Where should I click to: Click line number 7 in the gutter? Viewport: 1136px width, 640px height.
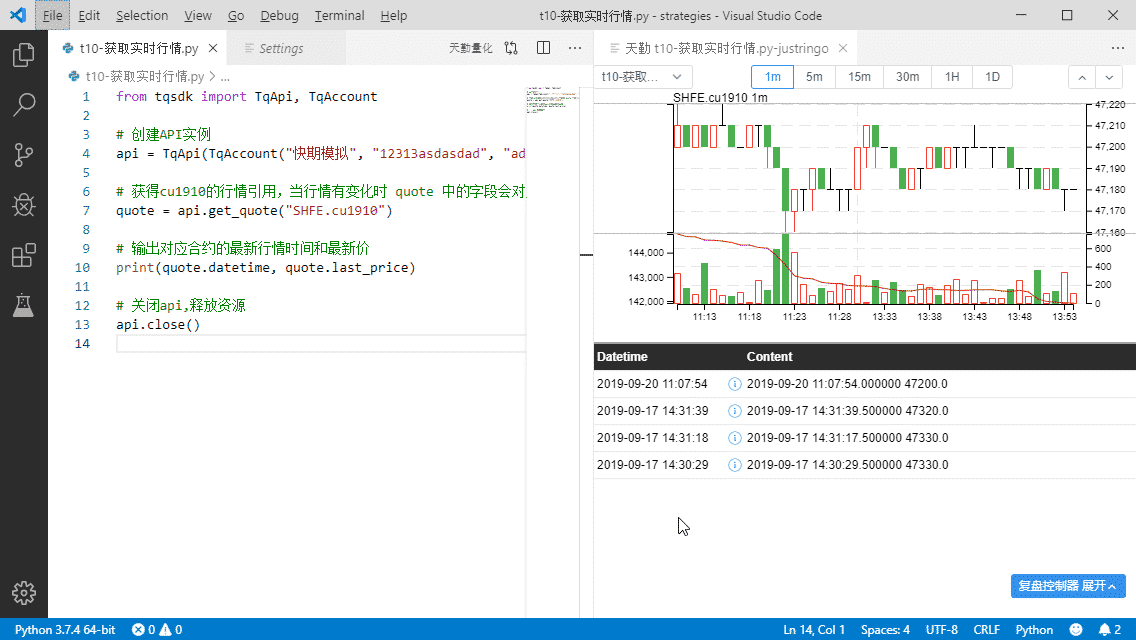86,211
